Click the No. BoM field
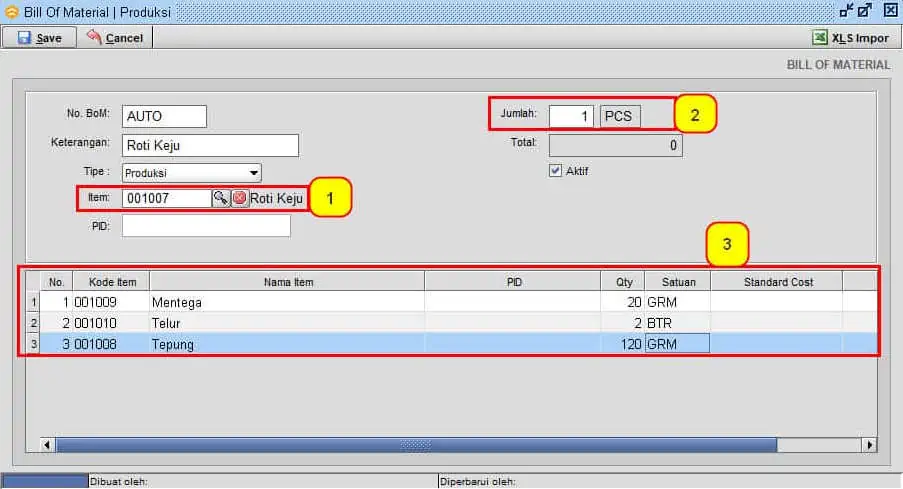Image resolution: width=903 pixels, height=489 pixels. click(x=164, y=116)
